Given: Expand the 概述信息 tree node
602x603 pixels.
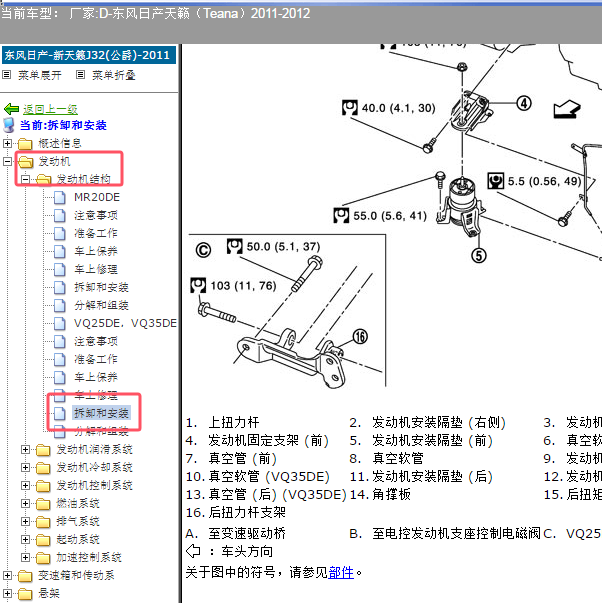Looking at the screenshot, I should pos(7,143).
